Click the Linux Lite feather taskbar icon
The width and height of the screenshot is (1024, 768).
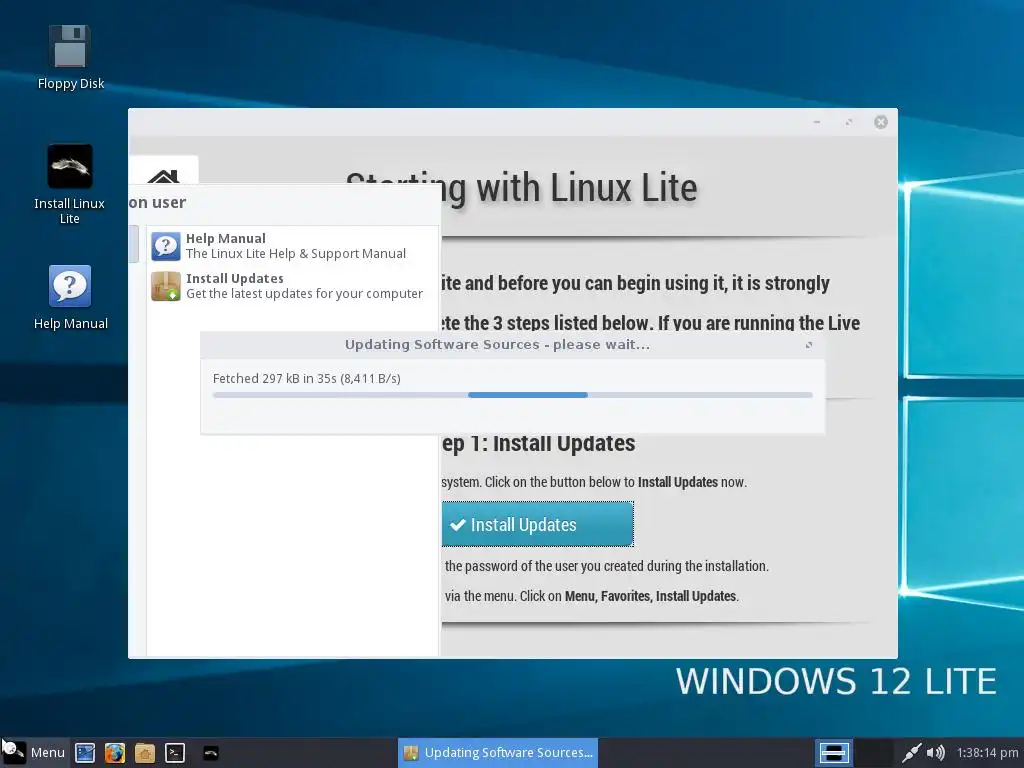[211, 753]
